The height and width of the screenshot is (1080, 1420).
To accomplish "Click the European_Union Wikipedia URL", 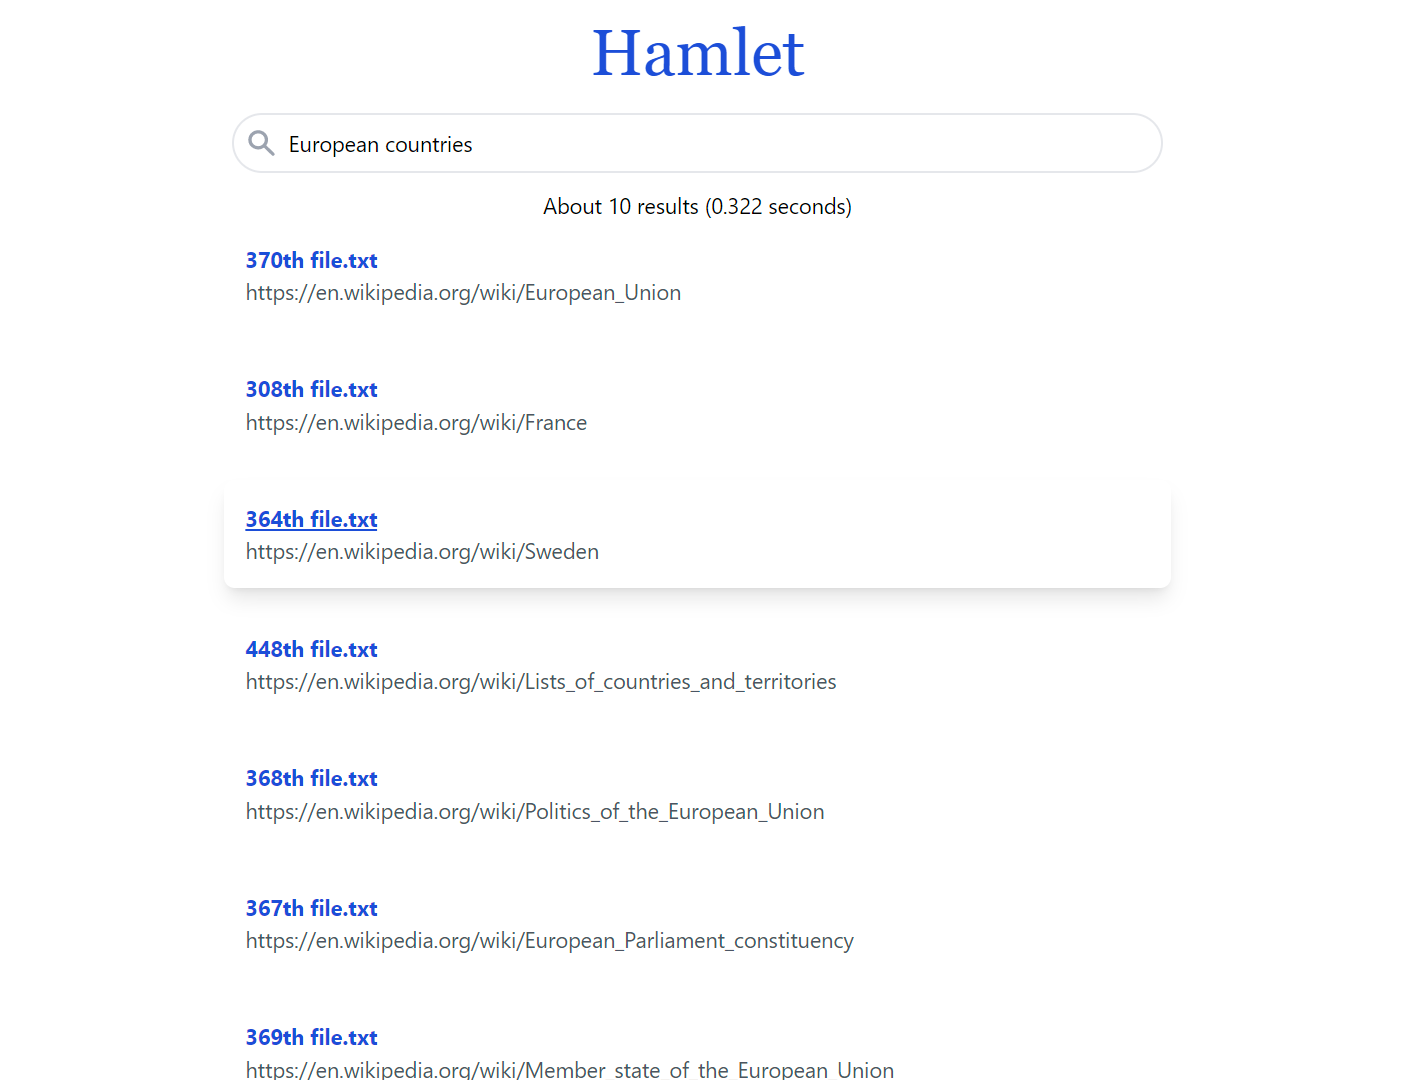I will 463,292.
